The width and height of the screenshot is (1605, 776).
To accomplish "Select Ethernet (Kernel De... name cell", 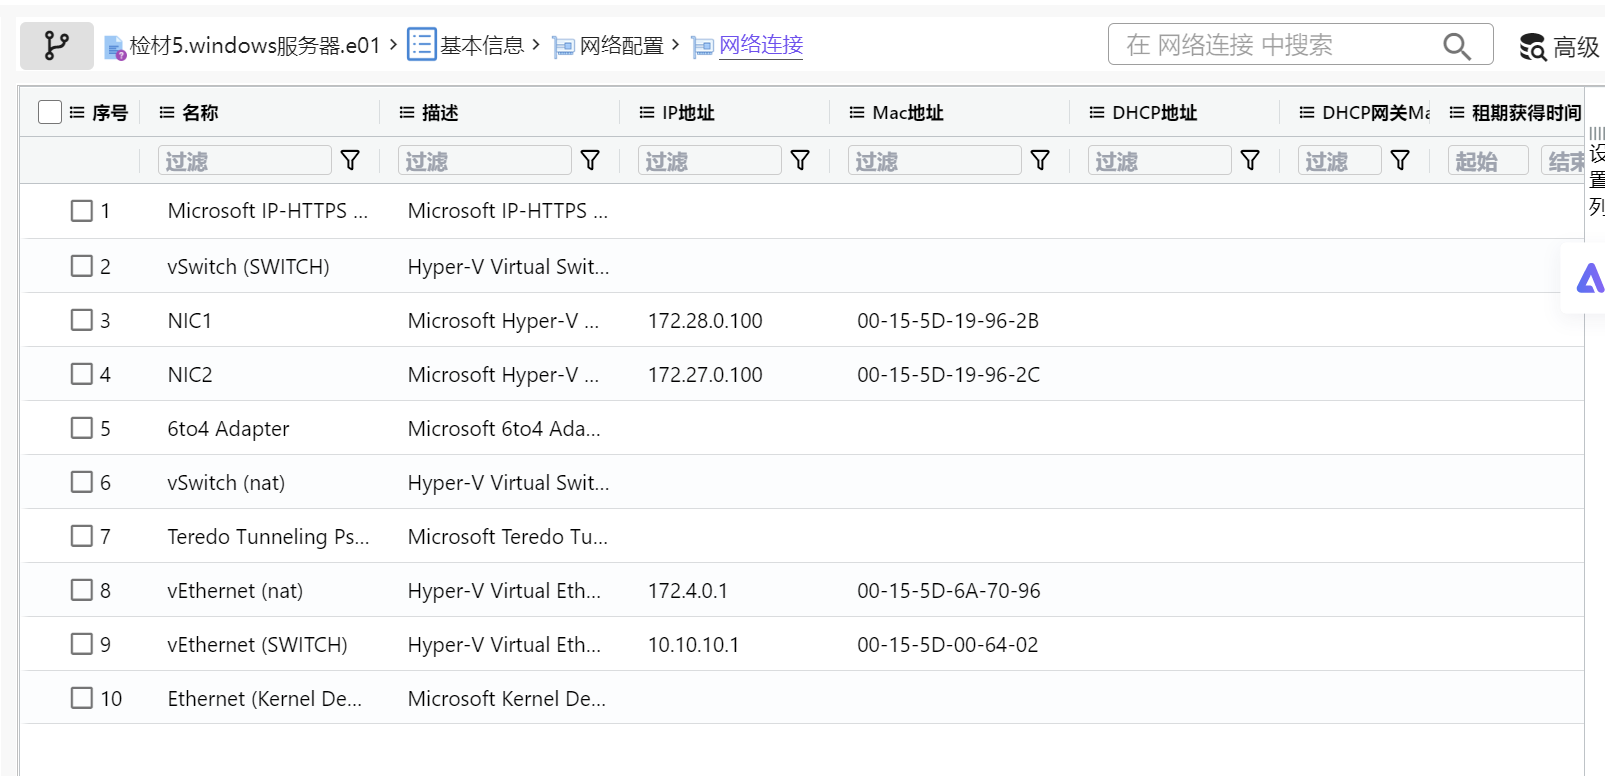I will click(x=265, y=699).
